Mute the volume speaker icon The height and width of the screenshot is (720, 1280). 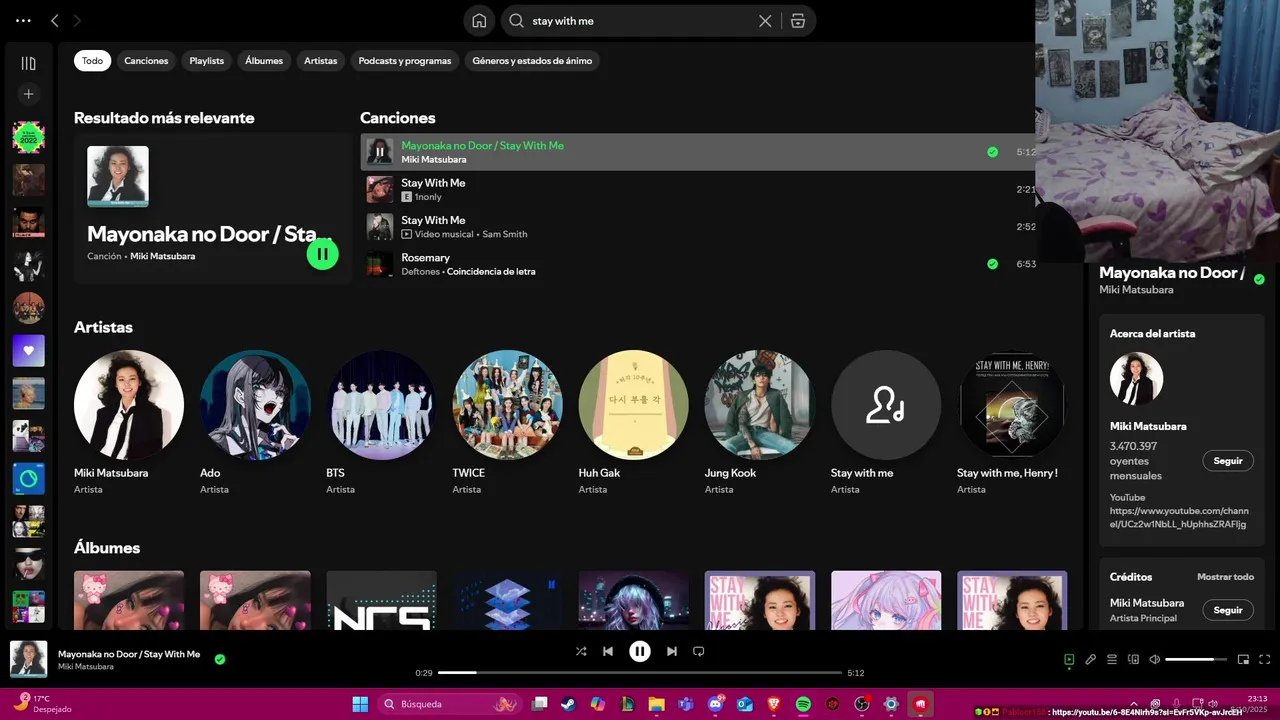(1154, 659)
